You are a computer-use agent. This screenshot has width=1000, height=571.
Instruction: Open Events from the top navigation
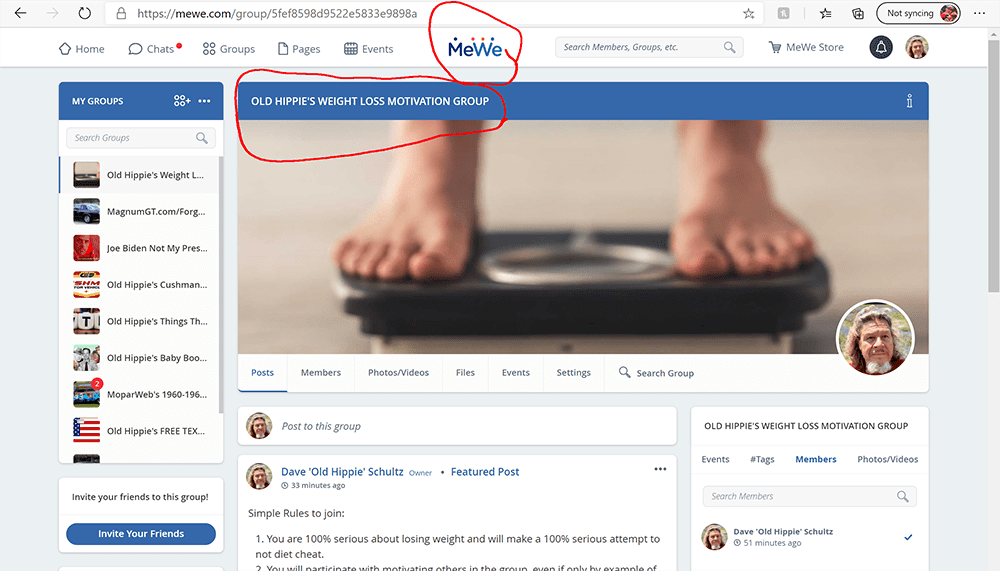point(369,48)
